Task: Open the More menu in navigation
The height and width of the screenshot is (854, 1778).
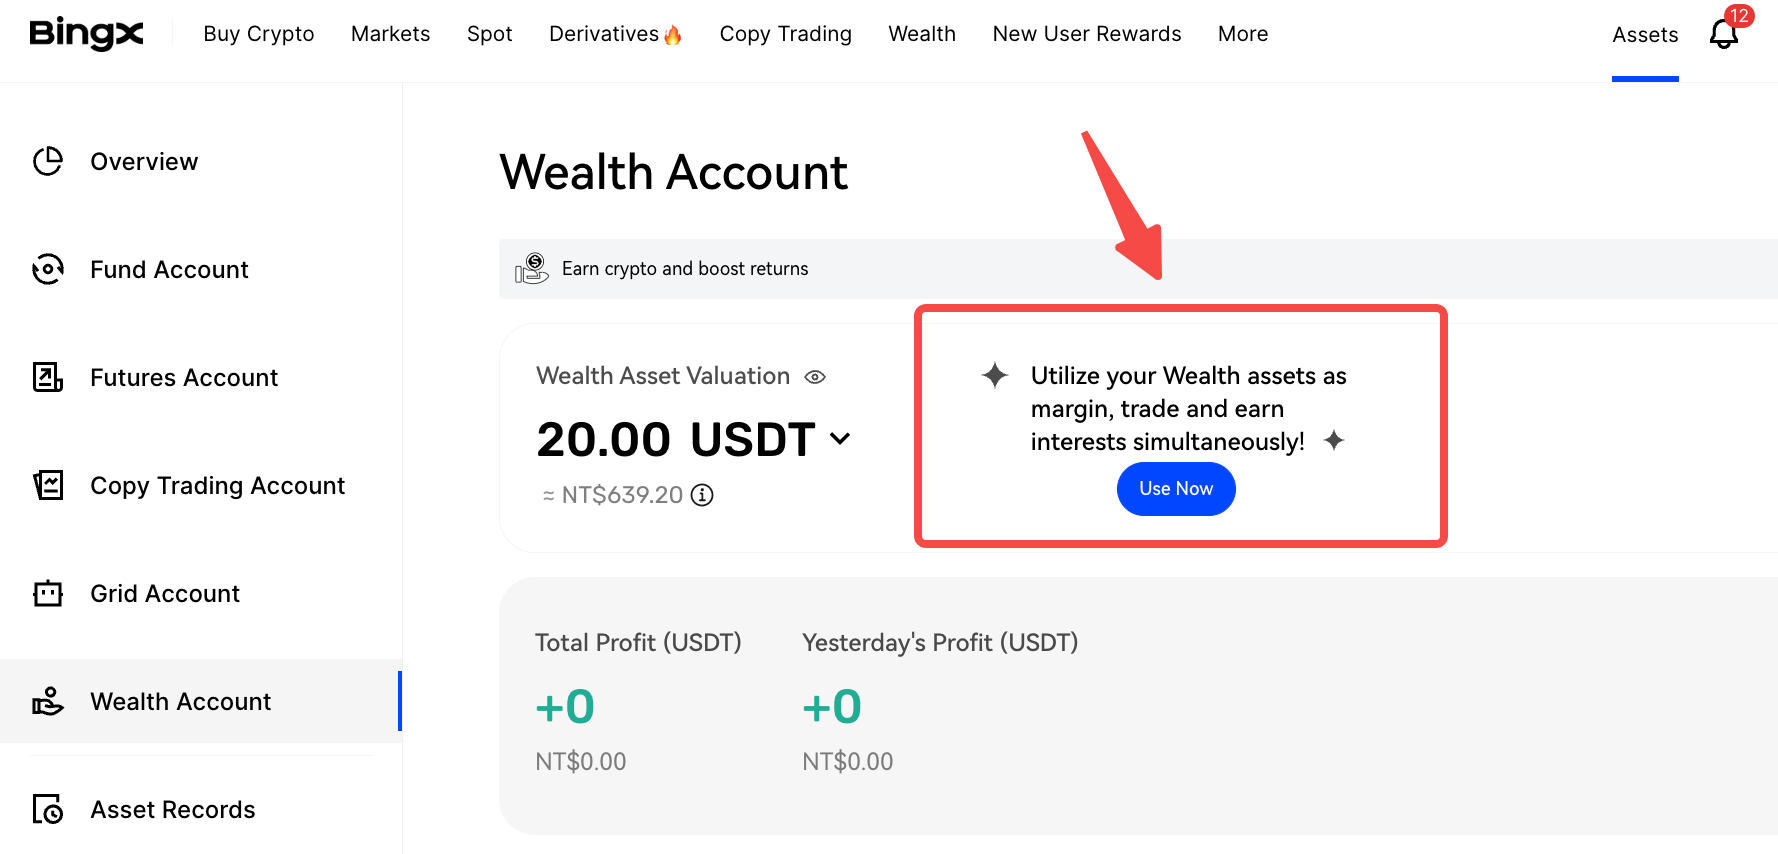Action: pyautogui.click(x=1243, y=34)
